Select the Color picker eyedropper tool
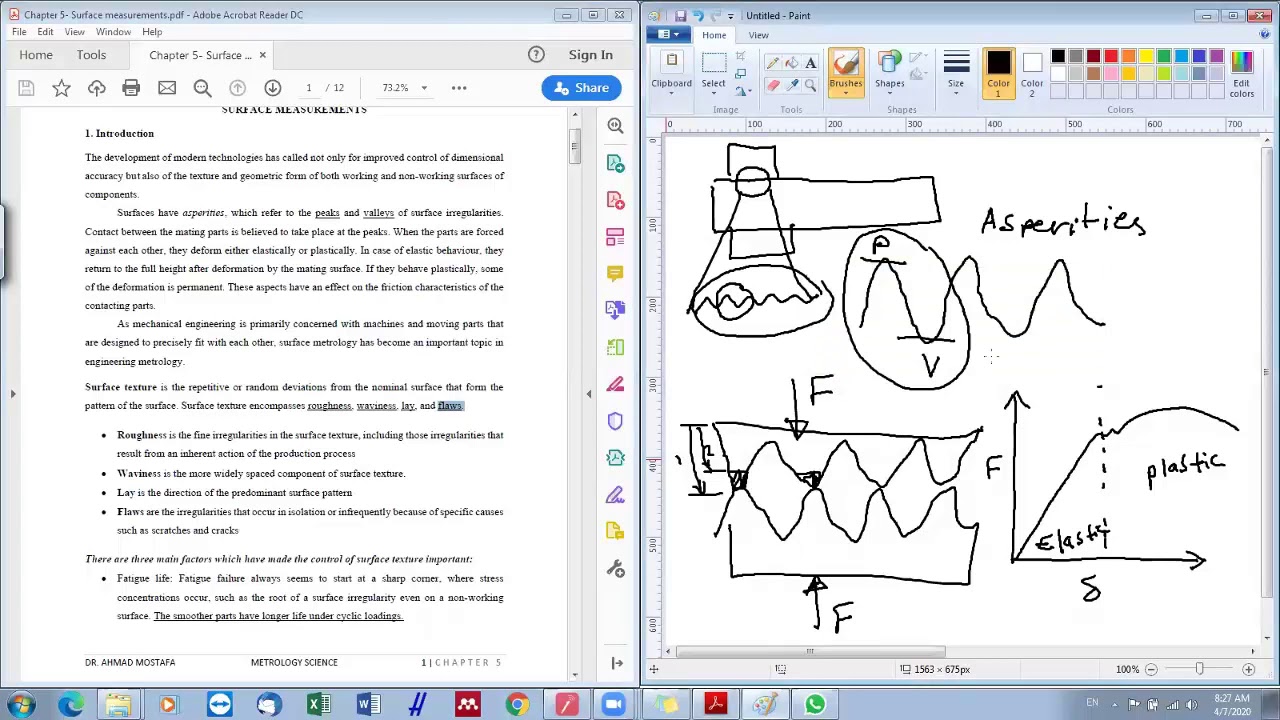 792,85
